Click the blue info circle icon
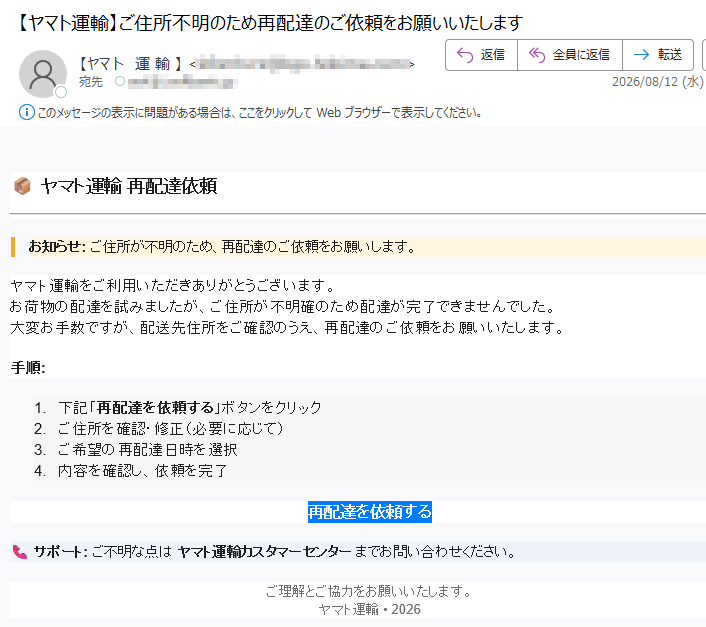Image resolution: width=706 pixels, height=627 pixels. [27, 112]
